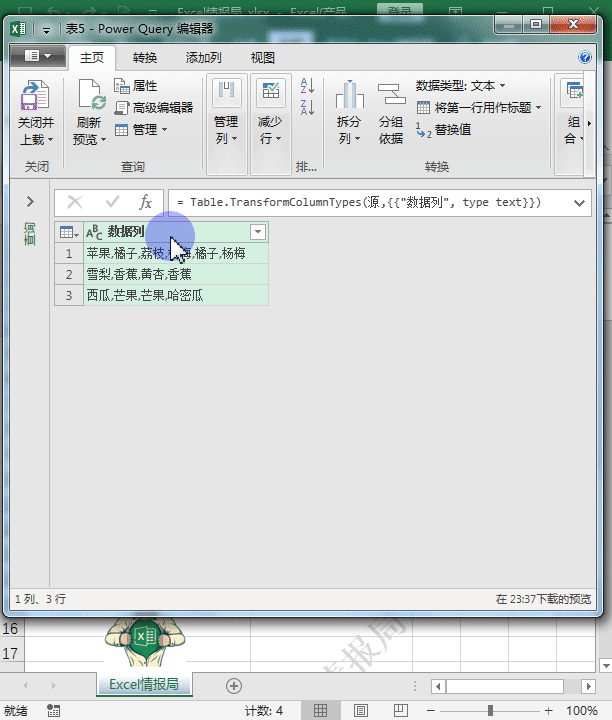The image size is (612, 720).
Task: Open the Data Type: Text (数据类型) dropdown
Action: tap(461, 86)
